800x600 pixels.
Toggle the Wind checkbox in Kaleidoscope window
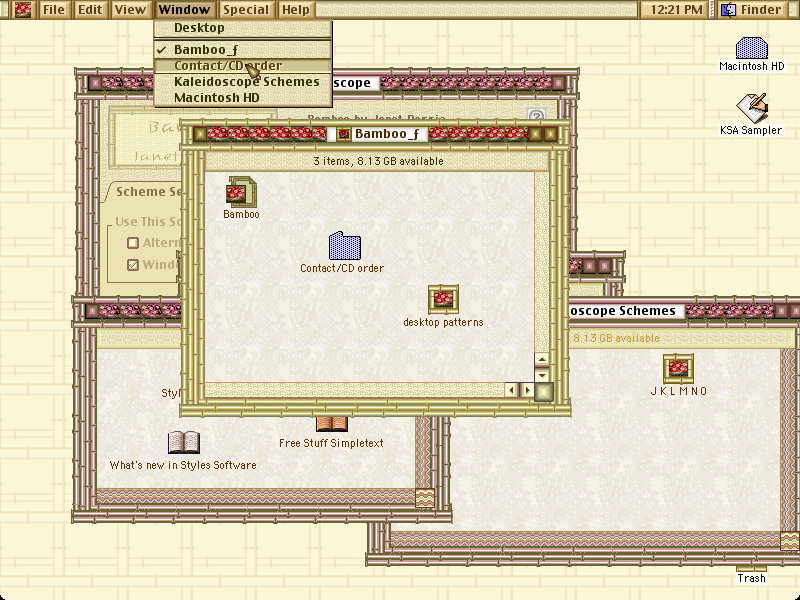tap(133, 265)
